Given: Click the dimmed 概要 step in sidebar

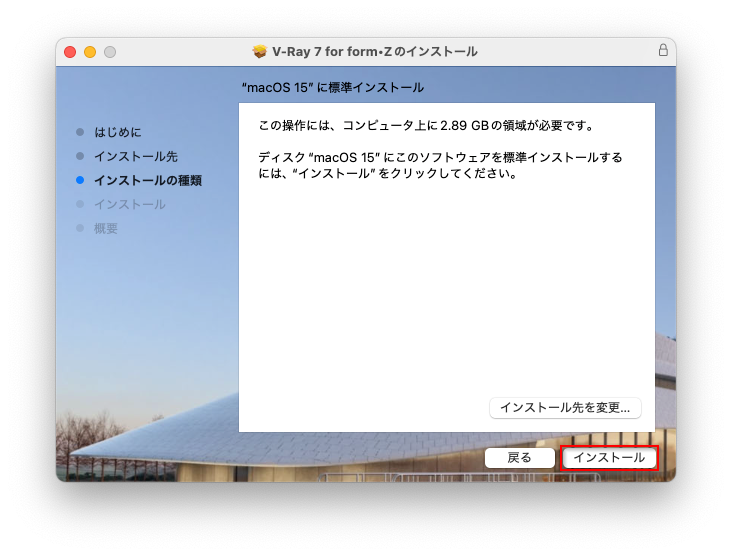Looking at the screenshot, I should (x=106, y=229).
